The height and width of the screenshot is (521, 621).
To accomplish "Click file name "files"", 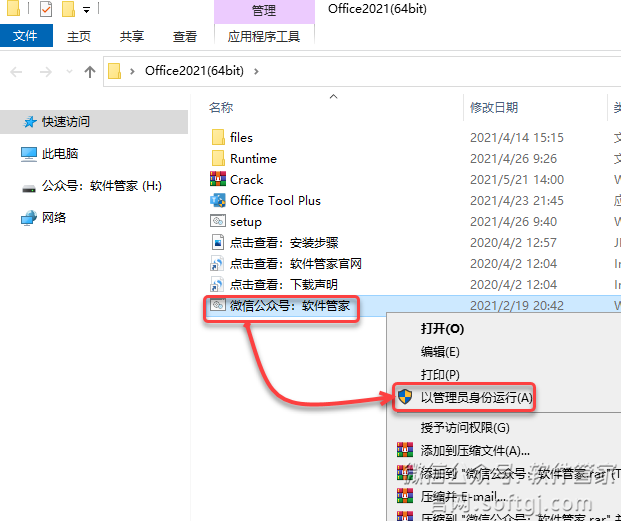I will 241,137.
